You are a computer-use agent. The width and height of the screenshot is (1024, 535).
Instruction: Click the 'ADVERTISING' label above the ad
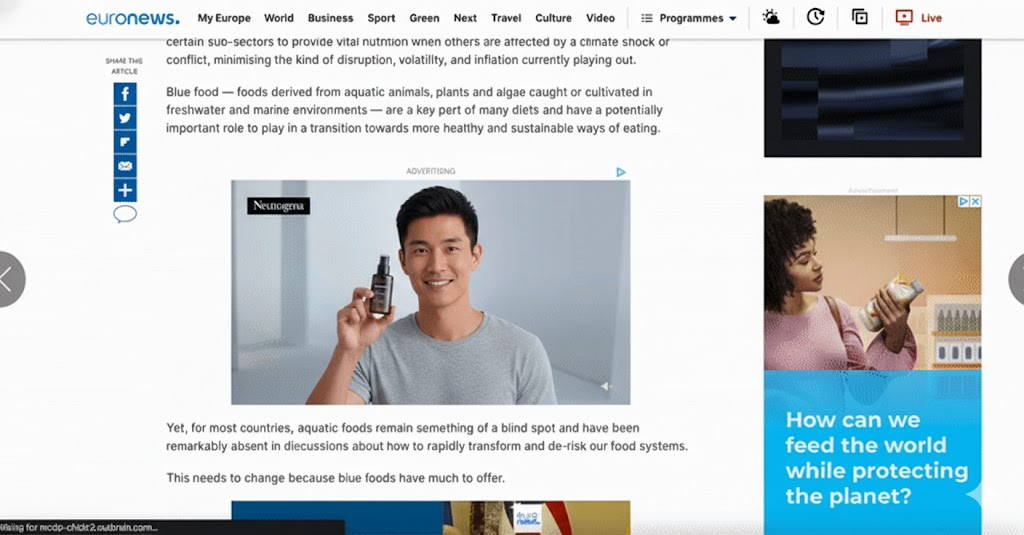tap(430, 171)
